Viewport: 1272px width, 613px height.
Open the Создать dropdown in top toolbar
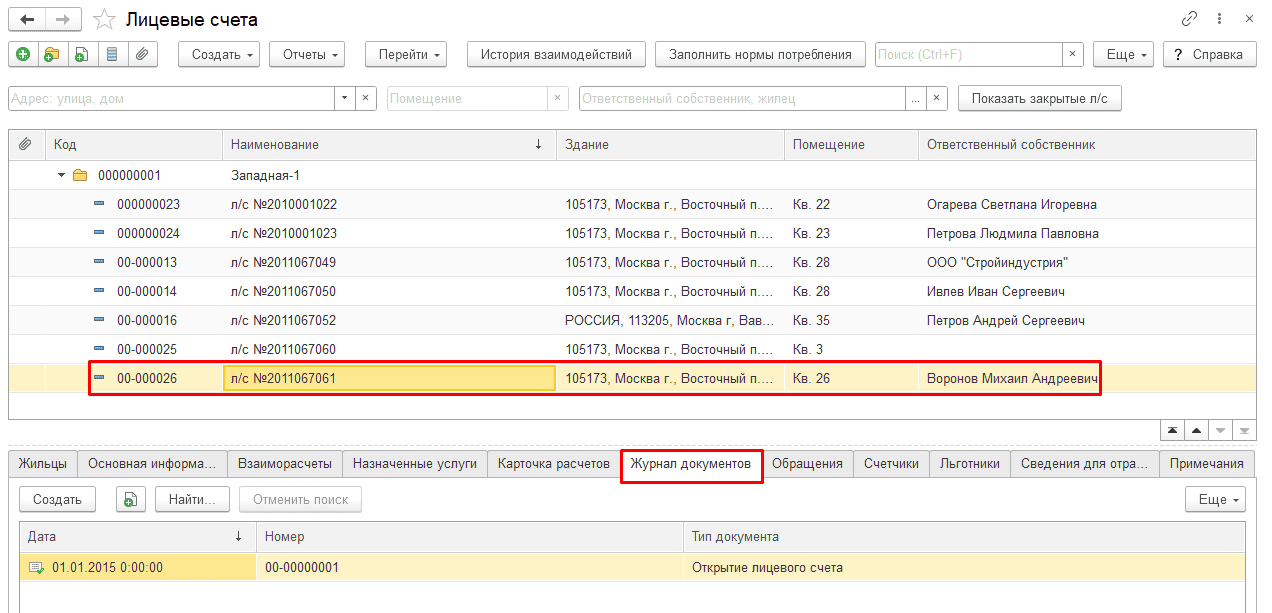tap(219, 54)
